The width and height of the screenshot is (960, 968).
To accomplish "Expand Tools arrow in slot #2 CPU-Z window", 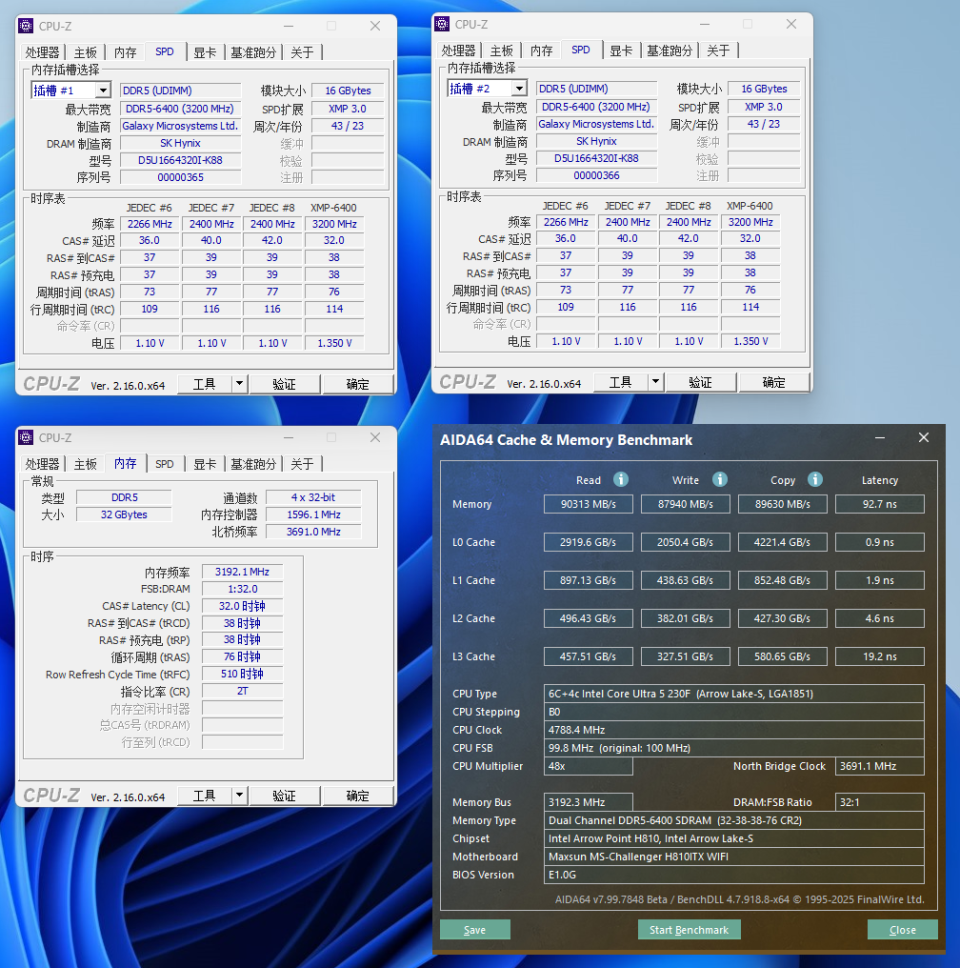I will (656, 382).
